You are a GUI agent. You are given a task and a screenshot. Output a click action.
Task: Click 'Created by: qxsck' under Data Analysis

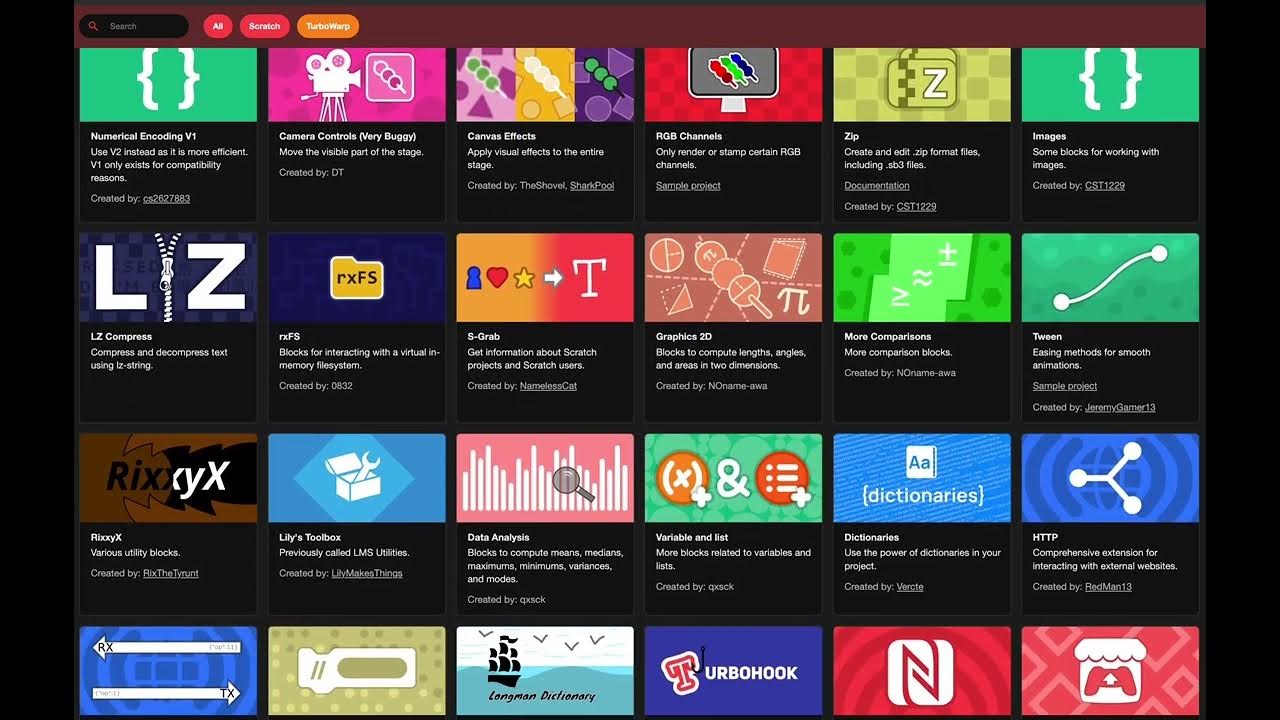[x=507, y=600]
